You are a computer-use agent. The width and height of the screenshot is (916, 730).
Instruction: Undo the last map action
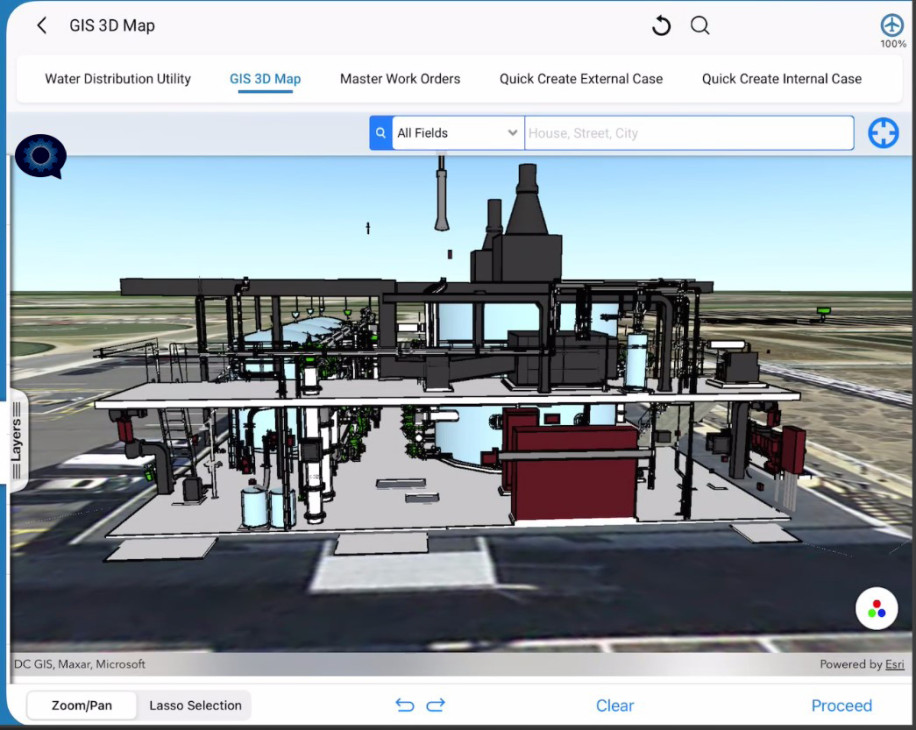[x=405, y=705]
